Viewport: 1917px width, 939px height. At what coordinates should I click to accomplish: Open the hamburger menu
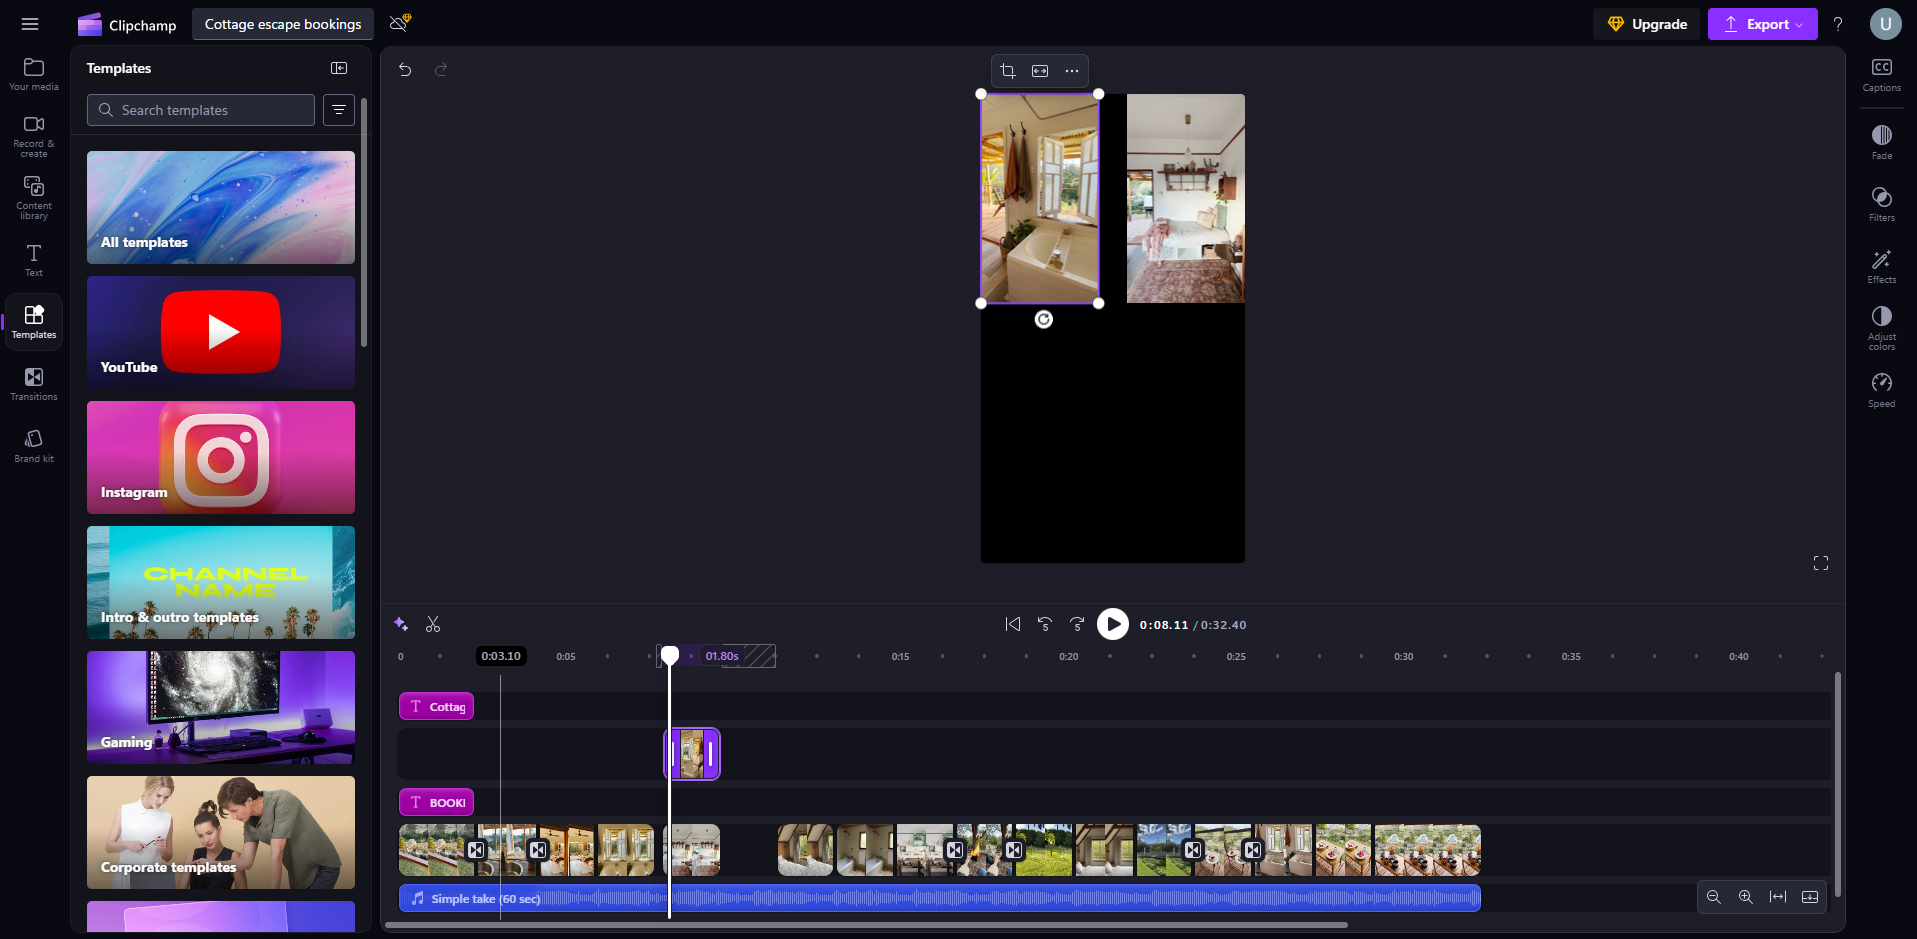click(30, 23)
